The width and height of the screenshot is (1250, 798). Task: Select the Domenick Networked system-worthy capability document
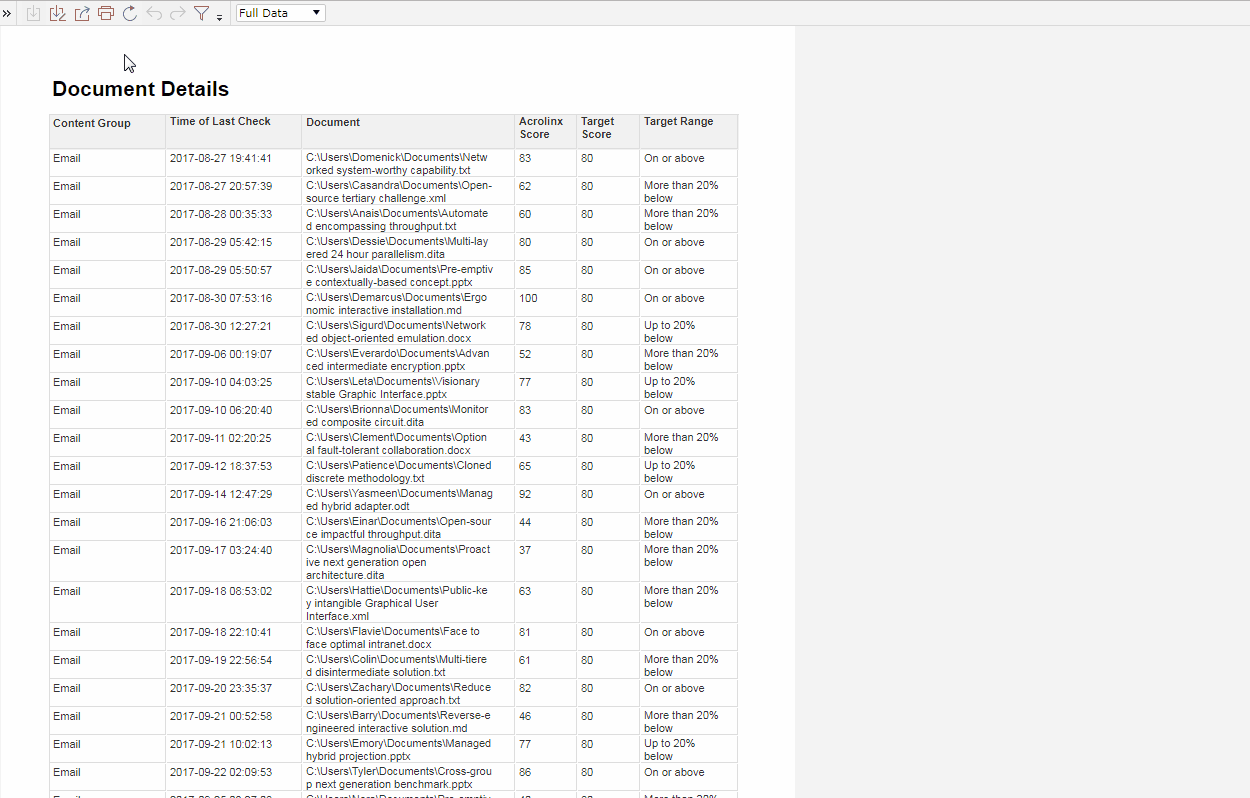(x=398, y=164)
